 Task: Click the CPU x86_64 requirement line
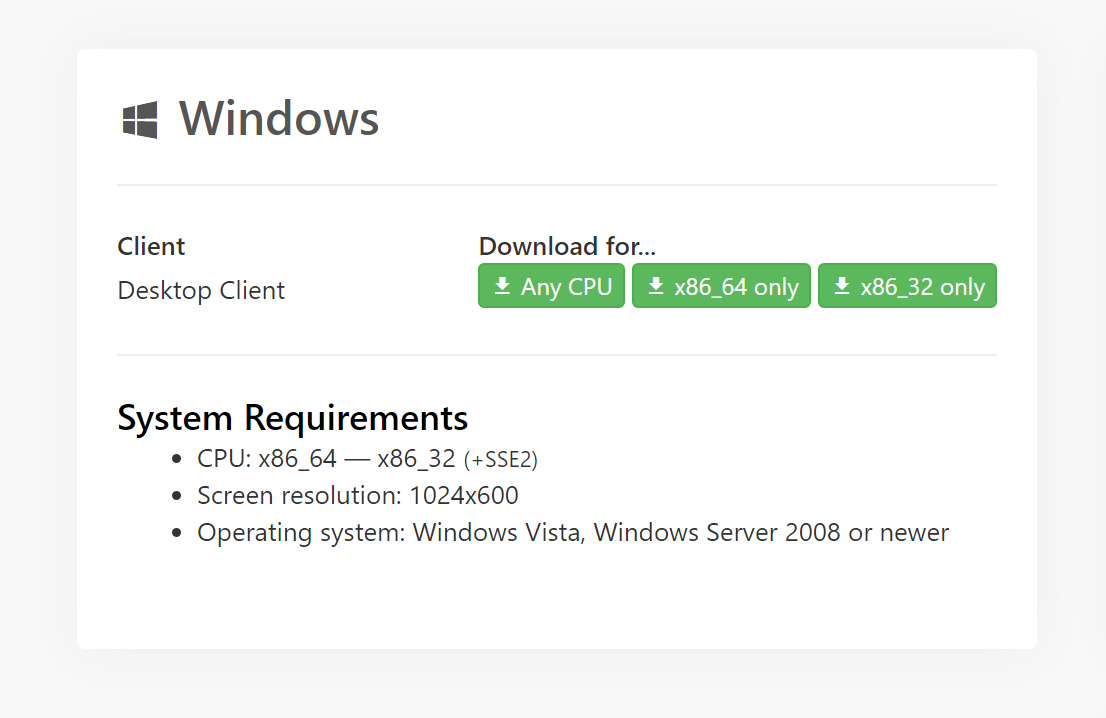326,459
